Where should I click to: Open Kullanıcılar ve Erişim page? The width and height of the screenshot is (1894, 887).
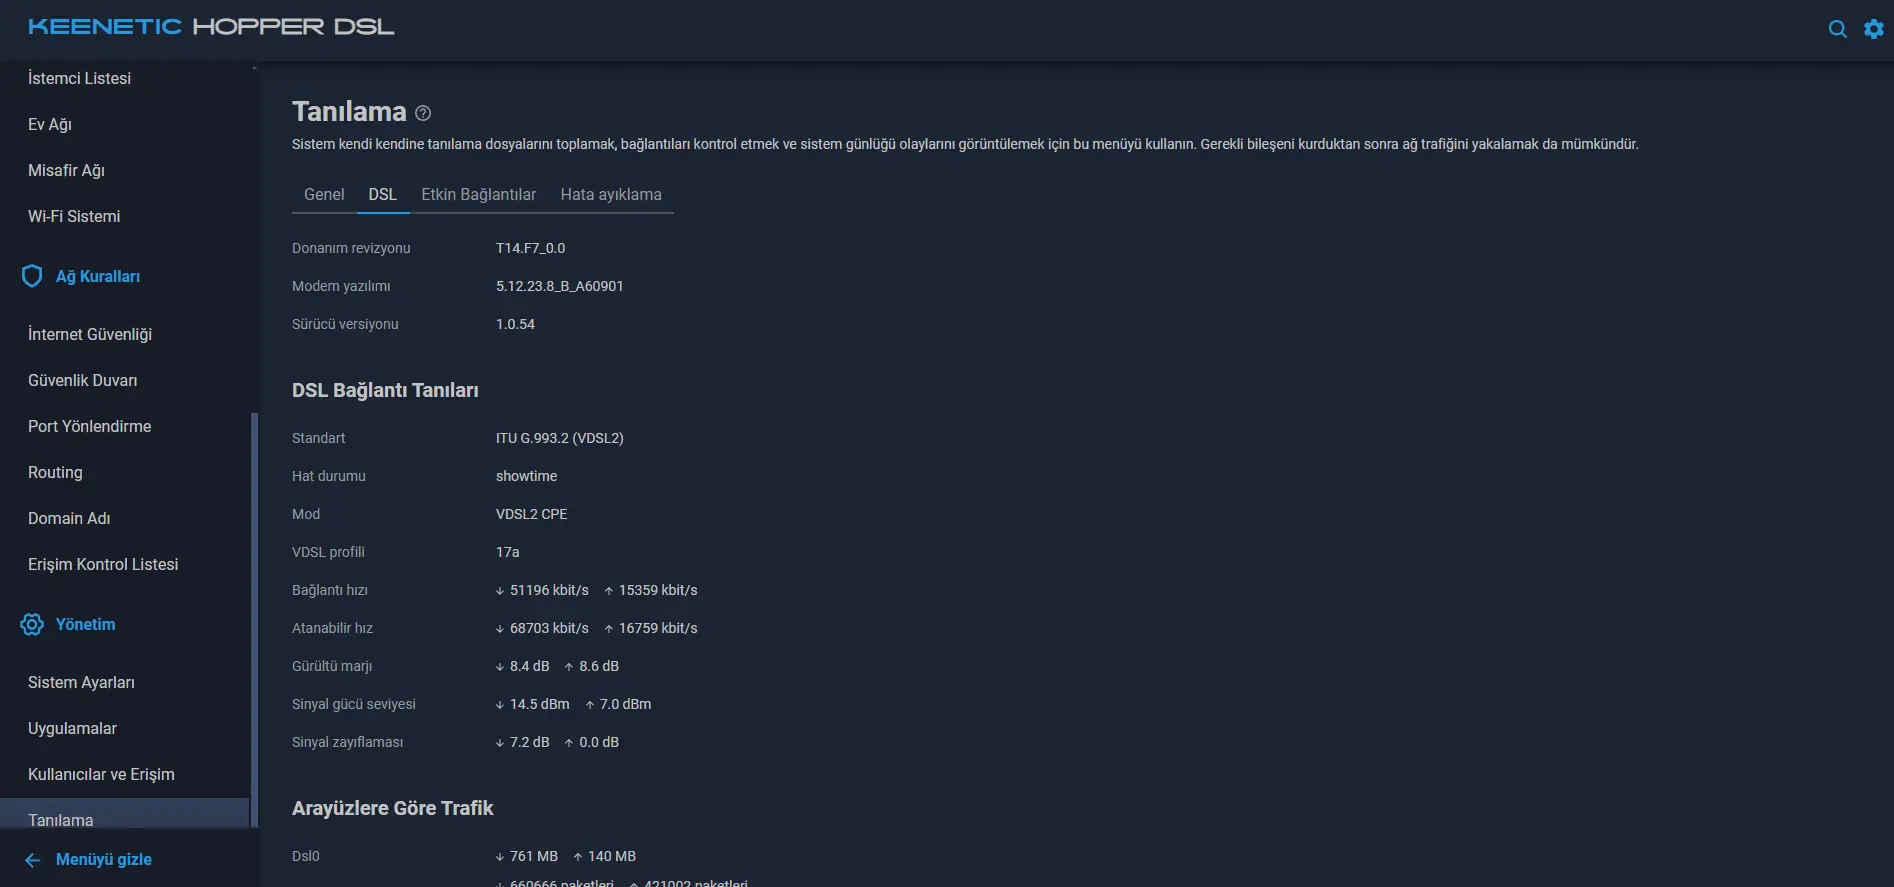point(101,774)
